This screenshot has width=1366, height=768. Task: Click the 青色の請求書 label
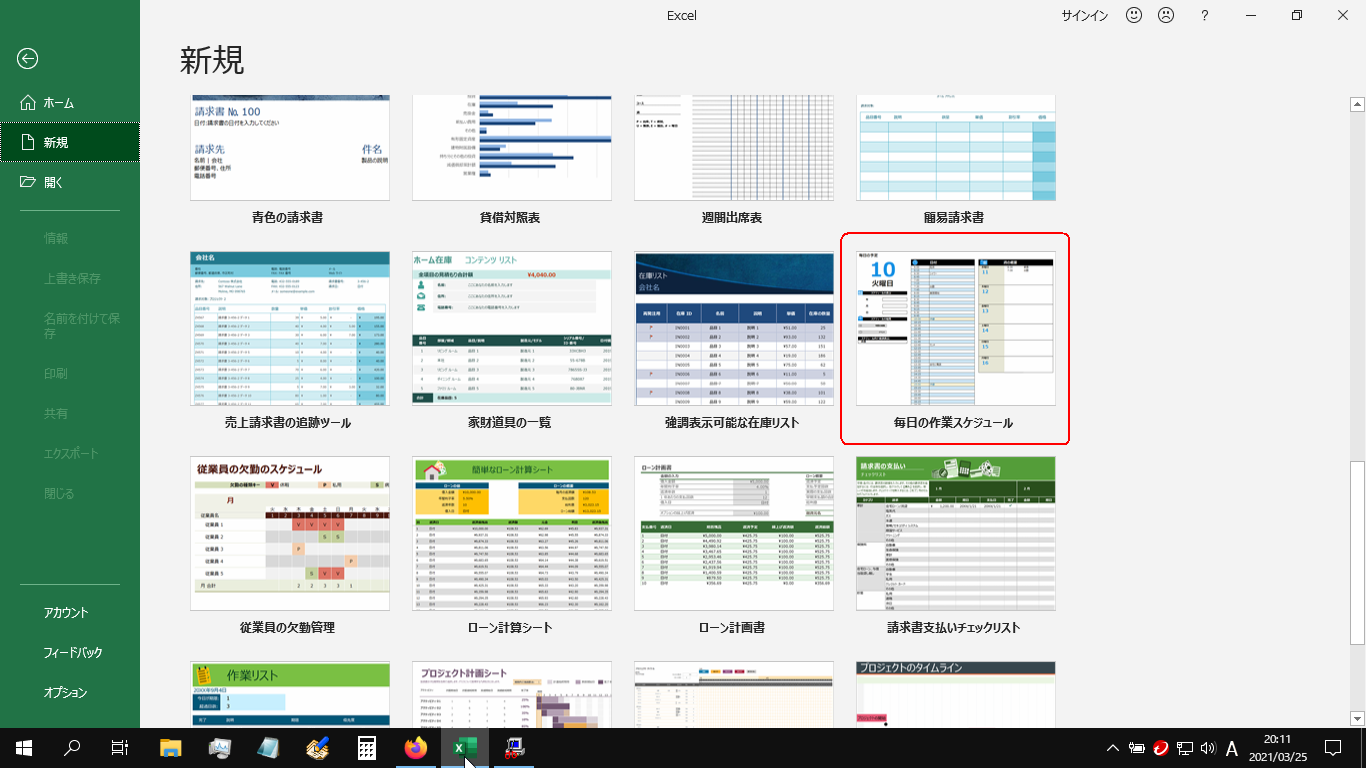(288, 217)
